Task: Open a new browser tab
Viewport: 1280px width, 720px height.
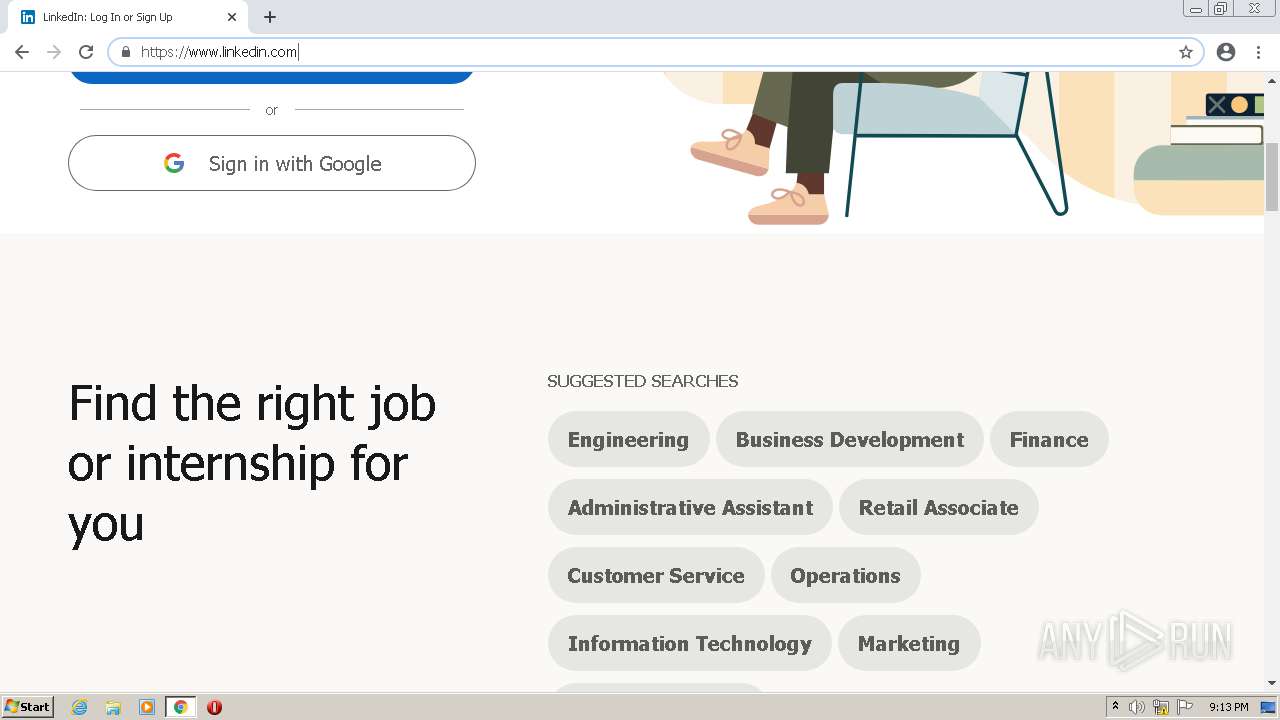Action: pyautogui.click(x=270, y=17)
